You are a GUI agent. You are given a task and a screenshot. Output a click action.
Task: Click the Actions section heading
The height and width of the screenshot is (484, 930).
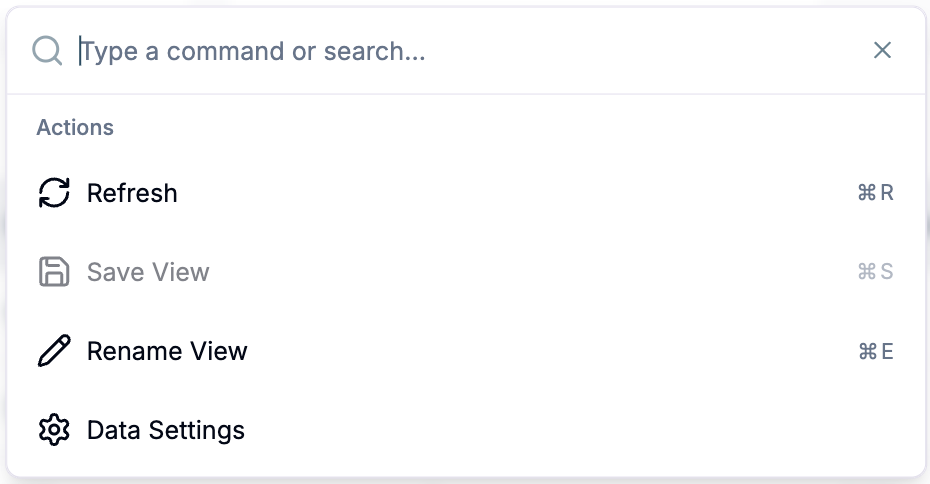(x=75, y=128)
